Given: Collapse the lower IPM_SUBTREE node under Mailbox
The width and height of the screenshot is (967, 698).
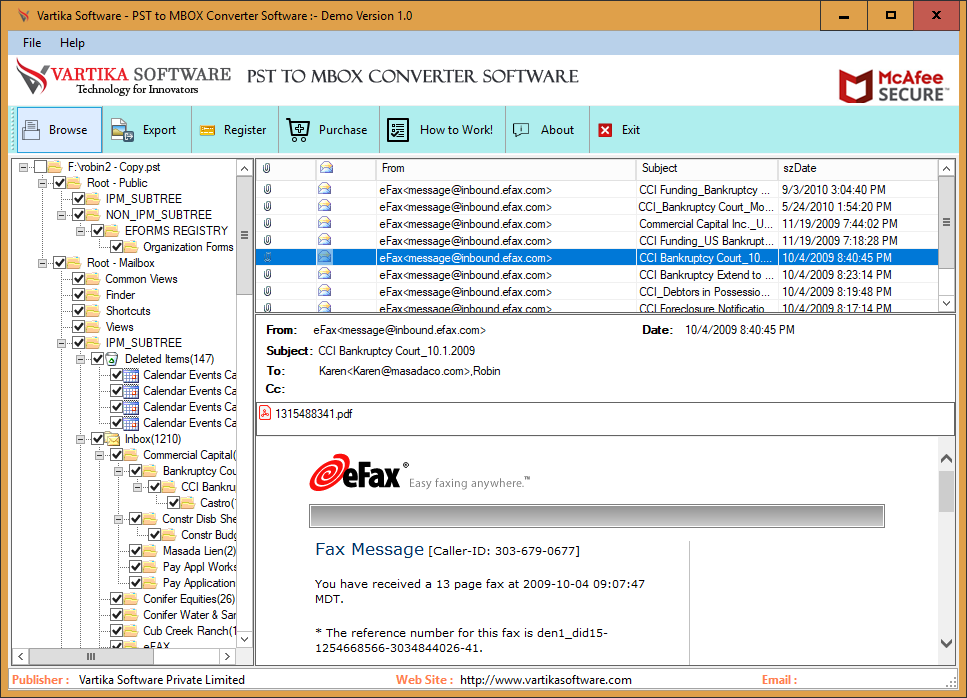Looking at the screenshot, I should 62,343.
